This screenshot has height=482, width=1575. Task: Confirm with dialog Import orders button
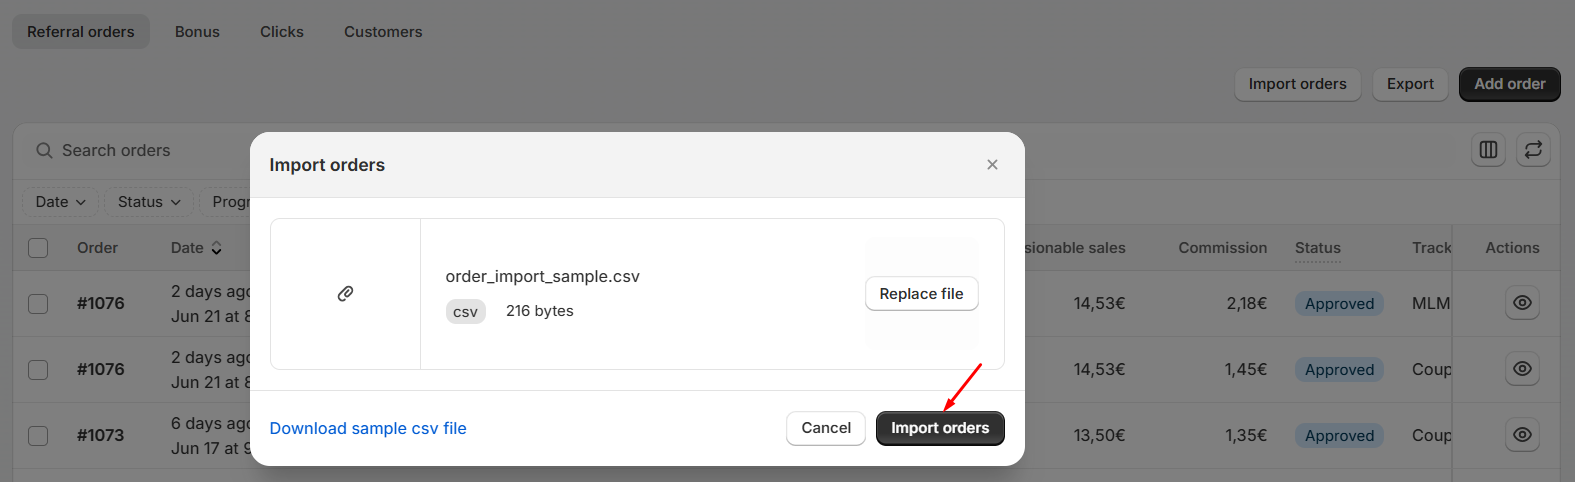coord(940,428)
